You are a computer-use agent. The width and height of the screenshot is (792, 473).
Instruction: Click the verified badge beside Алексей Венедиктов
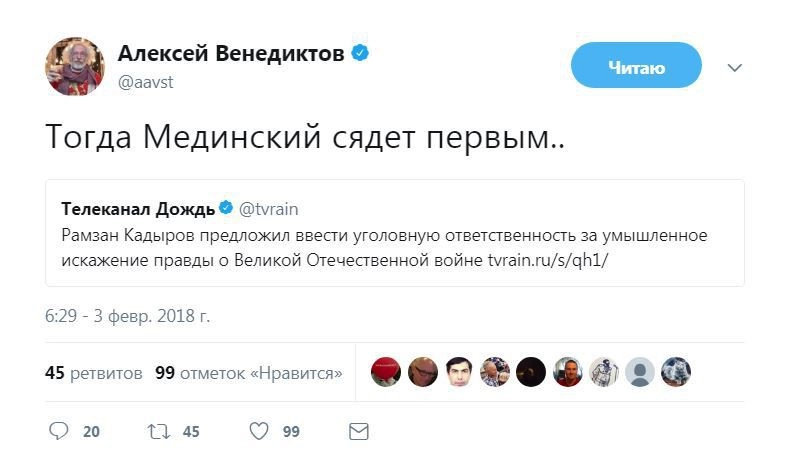359,53
